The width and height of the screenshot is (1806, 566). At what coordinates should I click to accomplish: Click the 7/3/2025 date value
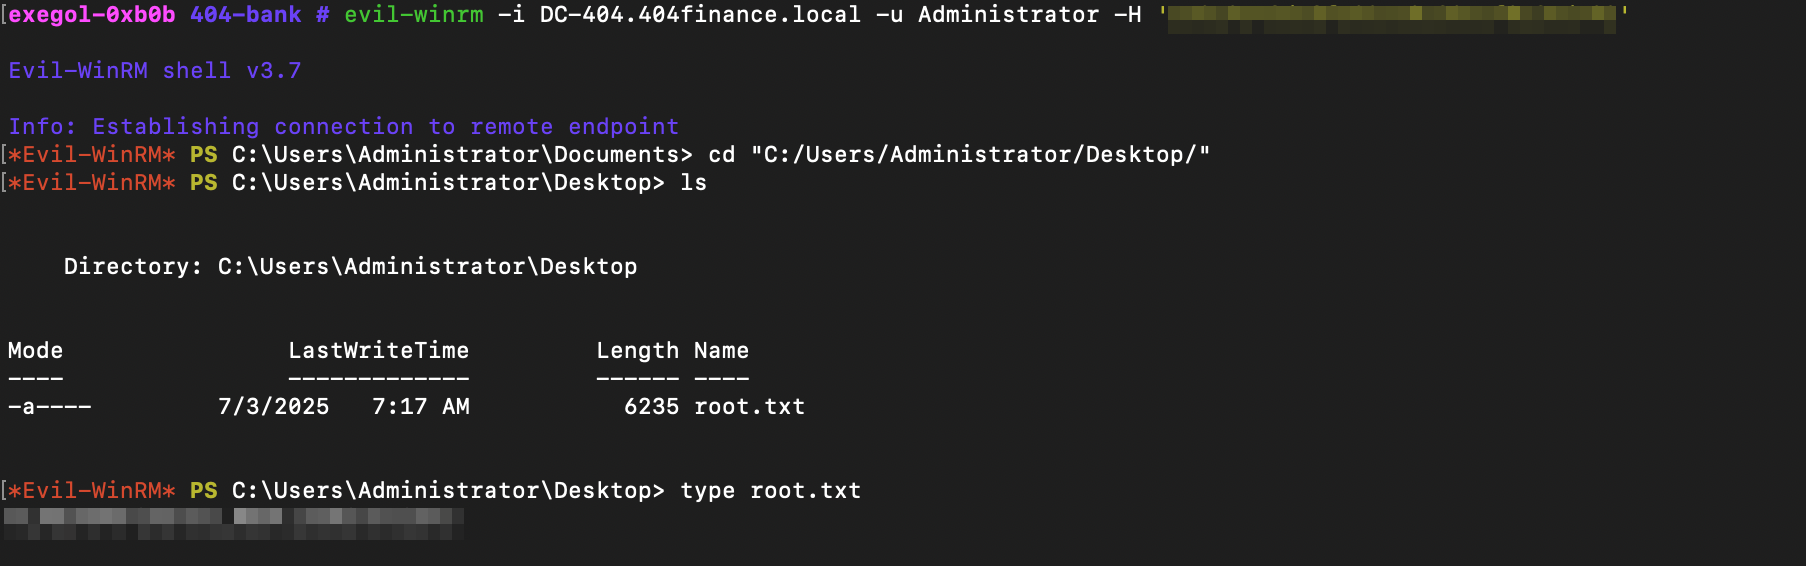coord(273,407)
